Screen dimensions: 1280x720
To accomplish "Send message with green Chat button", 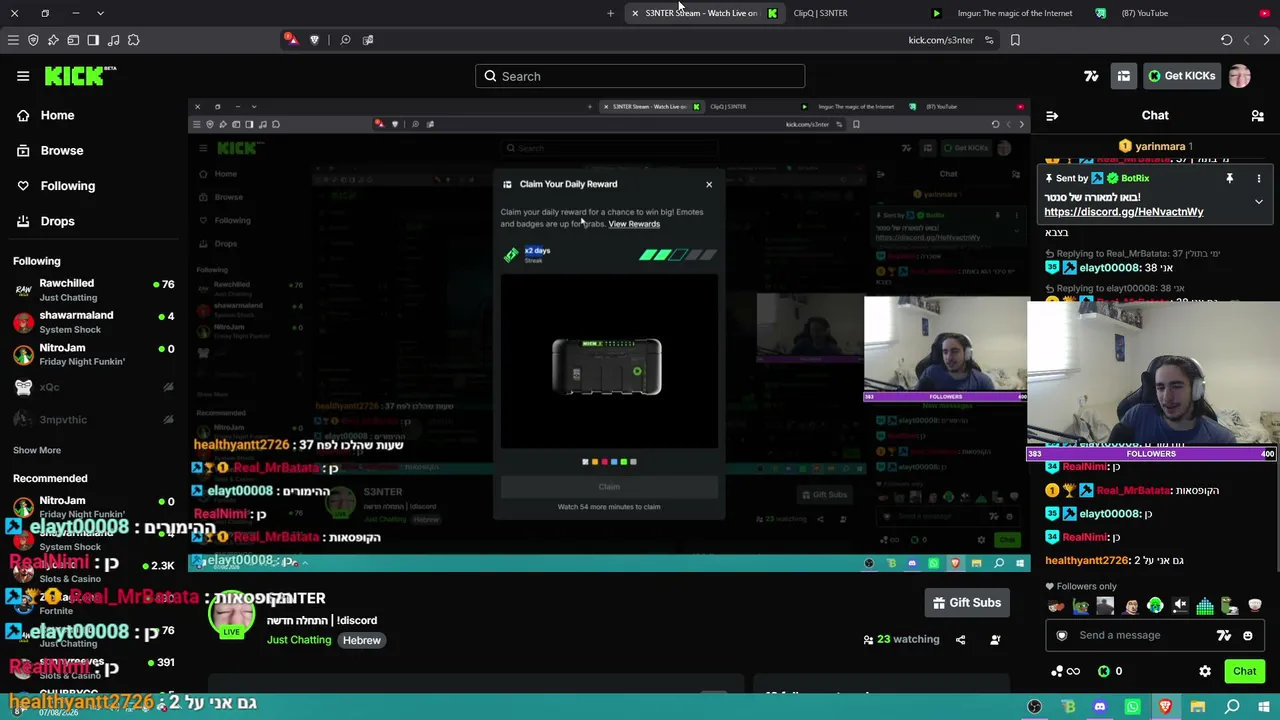I will click(x=1244, y=672).
